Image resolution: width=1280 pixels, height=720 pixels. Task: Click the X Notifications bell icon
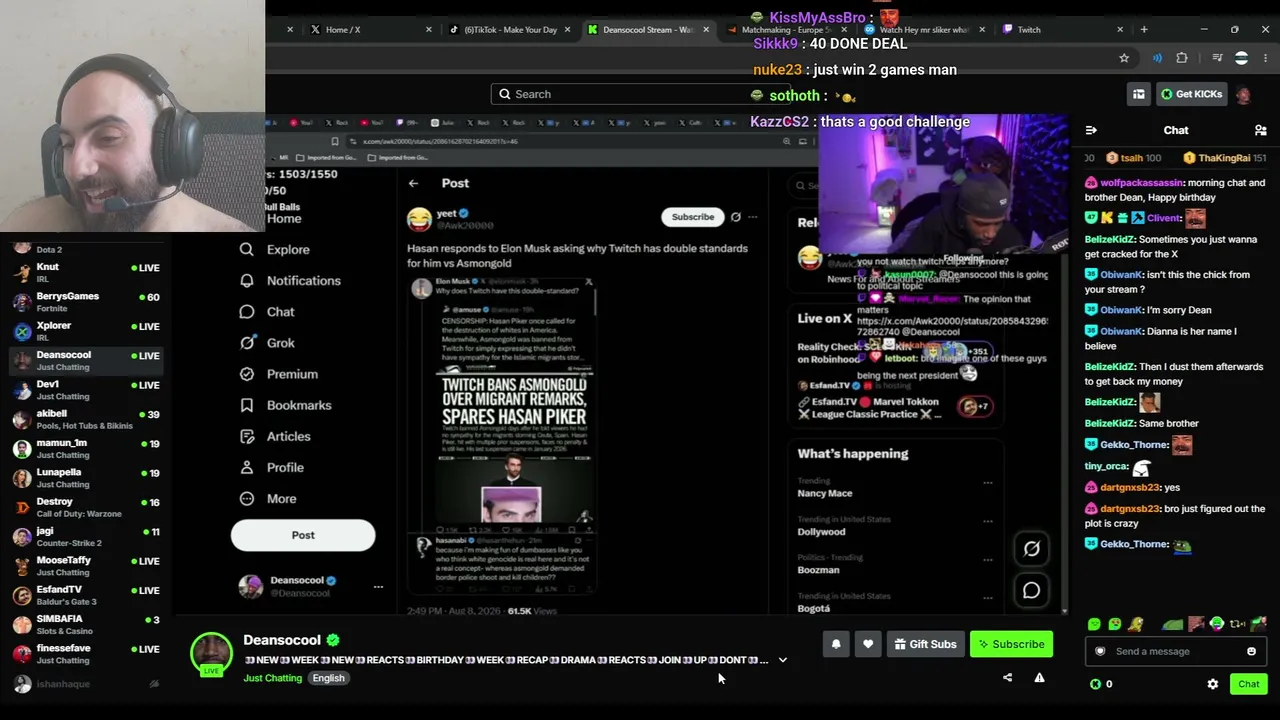tap(247, 281)
